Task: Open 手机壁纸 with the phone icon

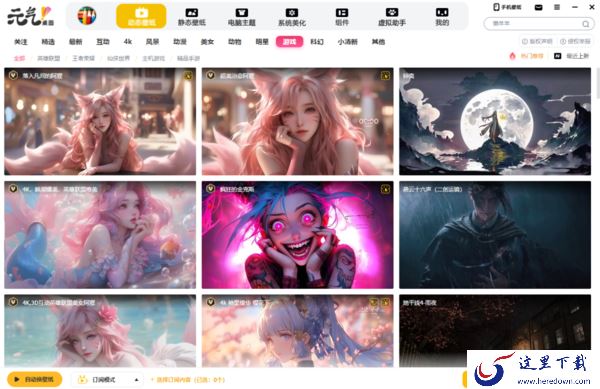Action: [507, 7]
